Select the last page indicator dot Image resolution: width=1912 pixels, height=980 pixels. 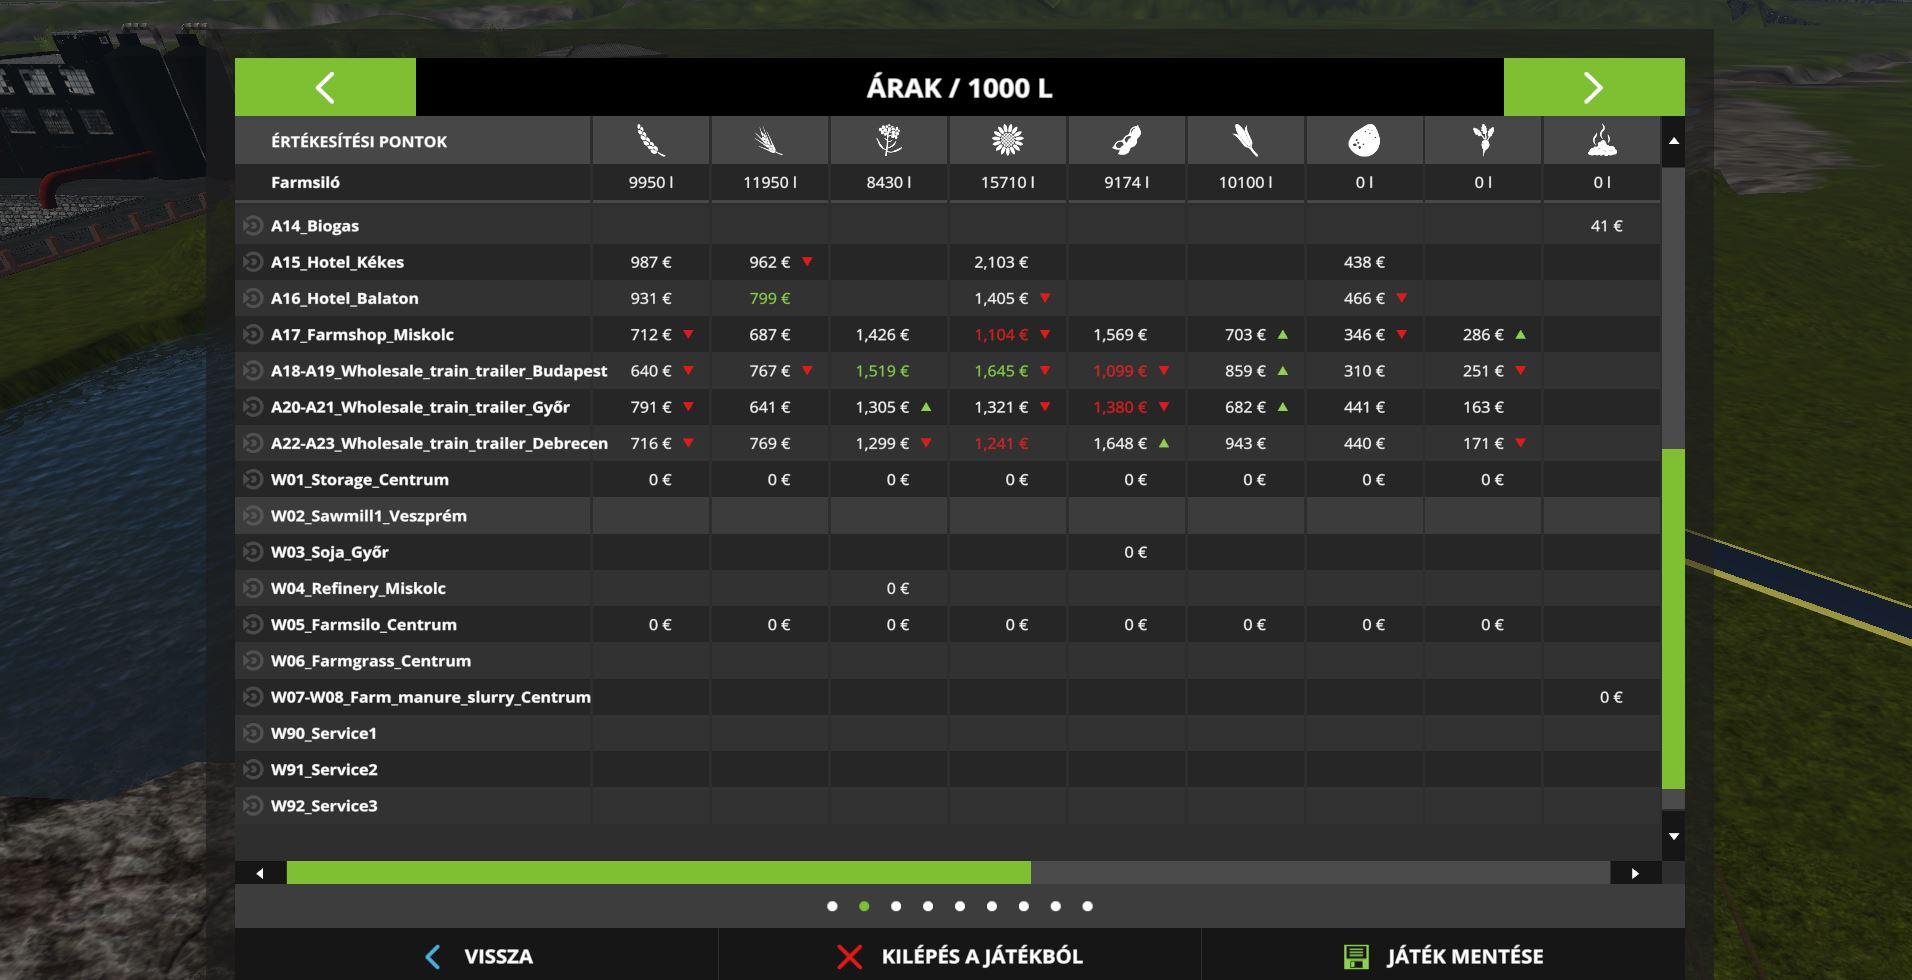pyautogui.click(x=1087, y=906)
